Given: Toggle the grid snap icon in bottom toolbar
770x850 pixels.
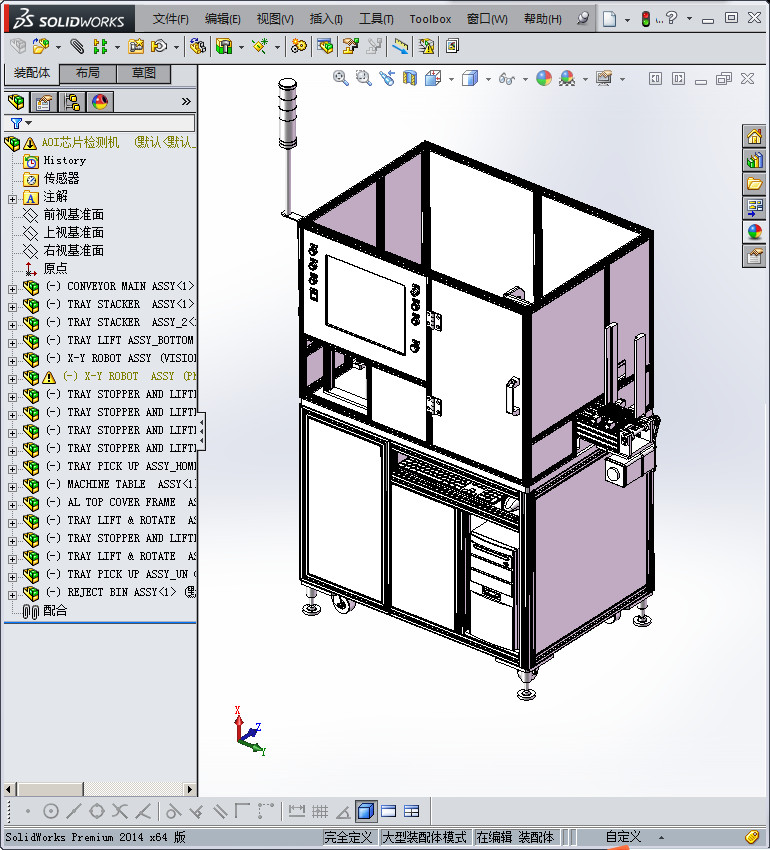Looking at the screenshot, I should (320, 812).
